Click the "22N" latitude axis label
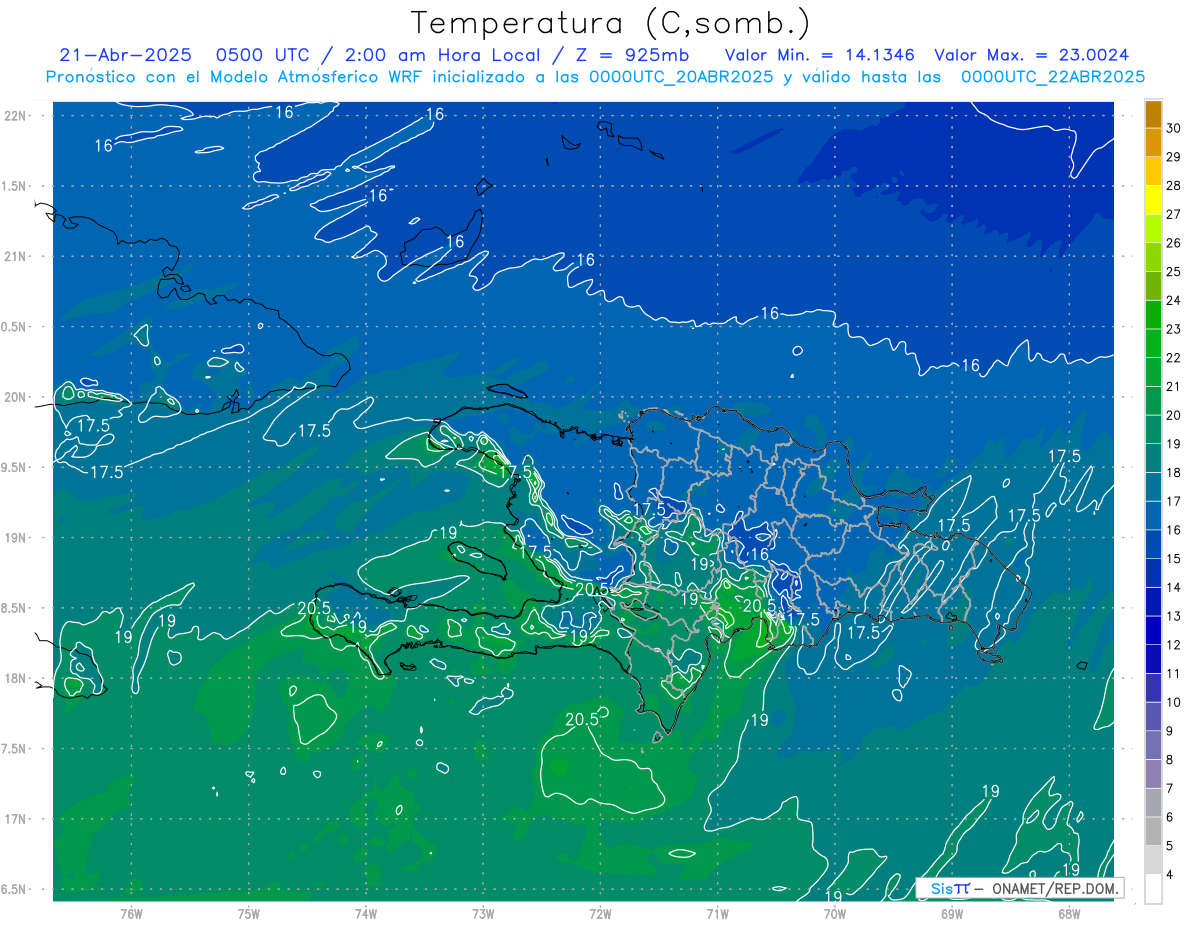Image resolution: width=1200 pixels, height=927 pixels. 17,116
